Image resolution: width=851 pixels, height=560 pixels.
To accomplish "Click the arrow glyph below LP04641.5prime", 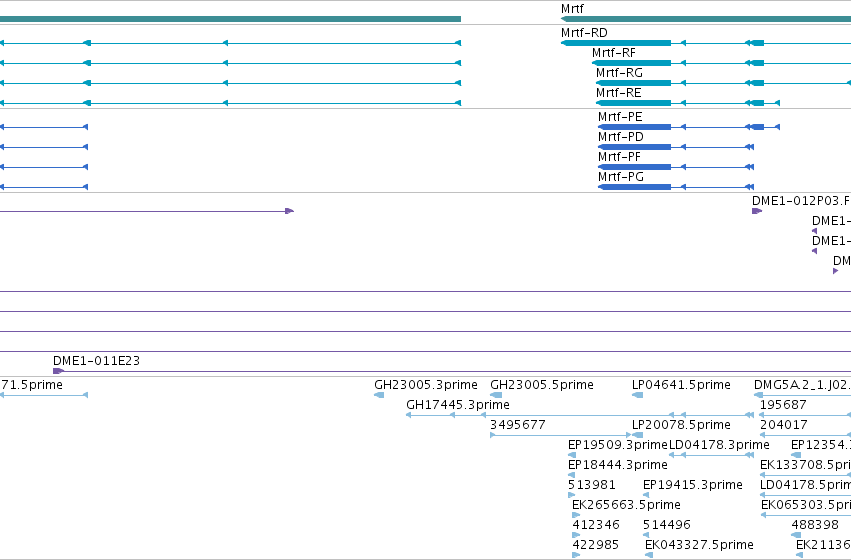I will [x=638, y=395].
